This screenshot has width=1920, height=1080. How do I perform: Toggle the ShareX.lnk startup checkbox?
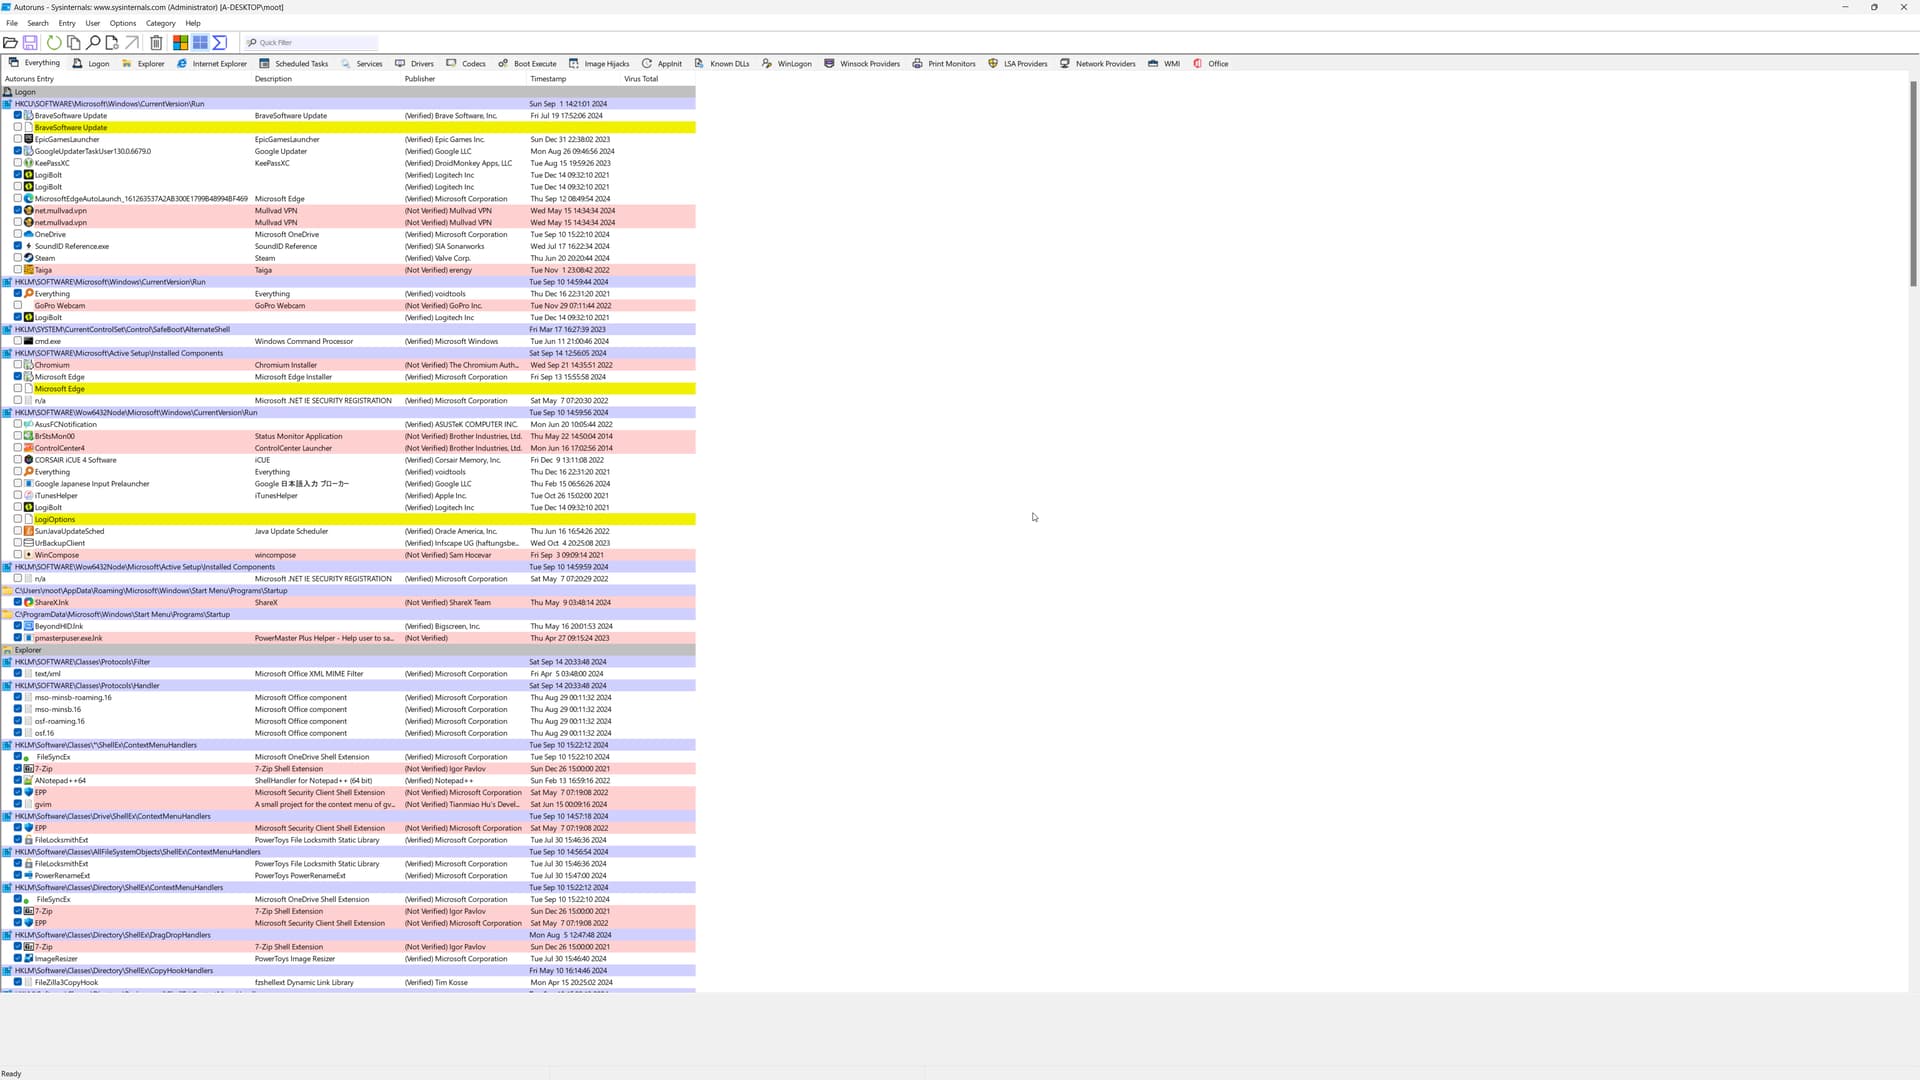[x=18, y=602]
